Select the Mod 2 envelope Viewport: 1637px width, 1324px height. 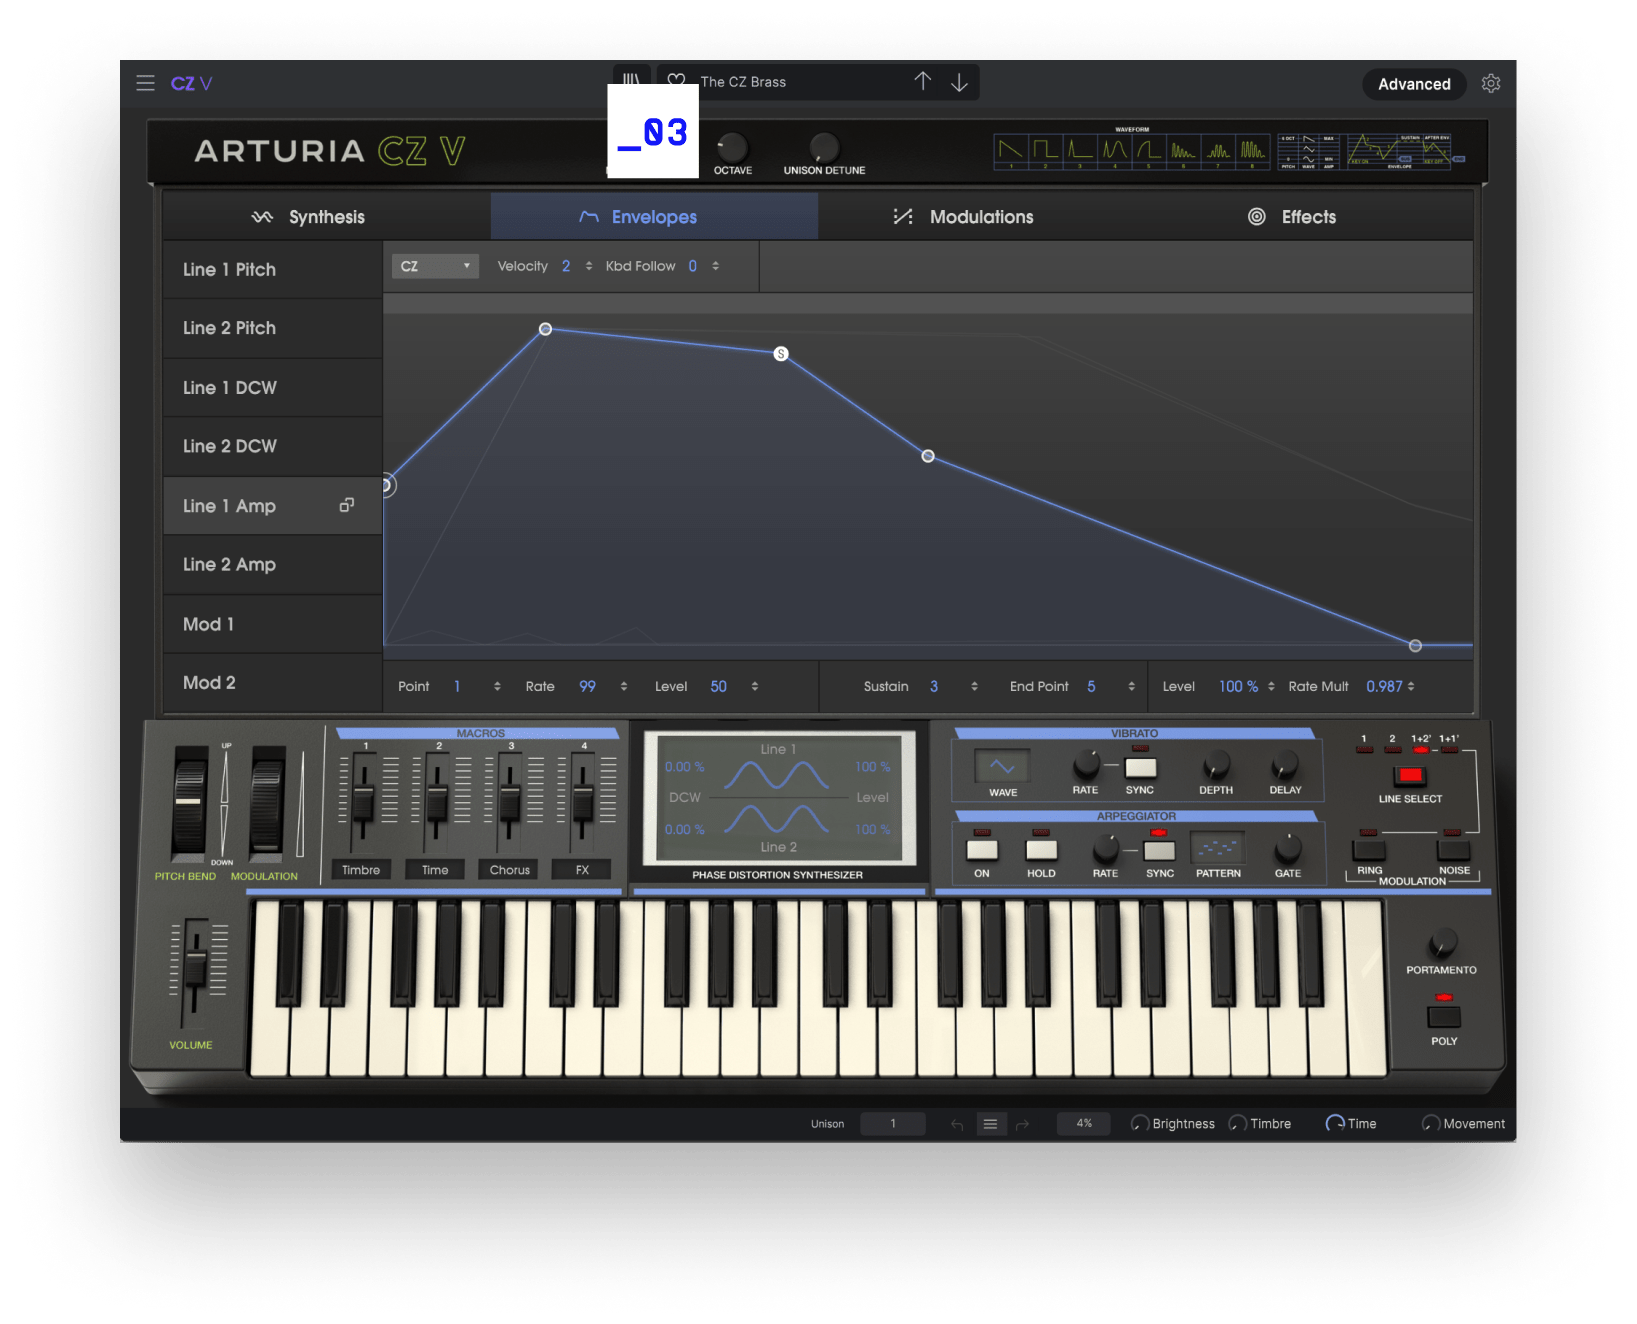(x=272, y=682)
